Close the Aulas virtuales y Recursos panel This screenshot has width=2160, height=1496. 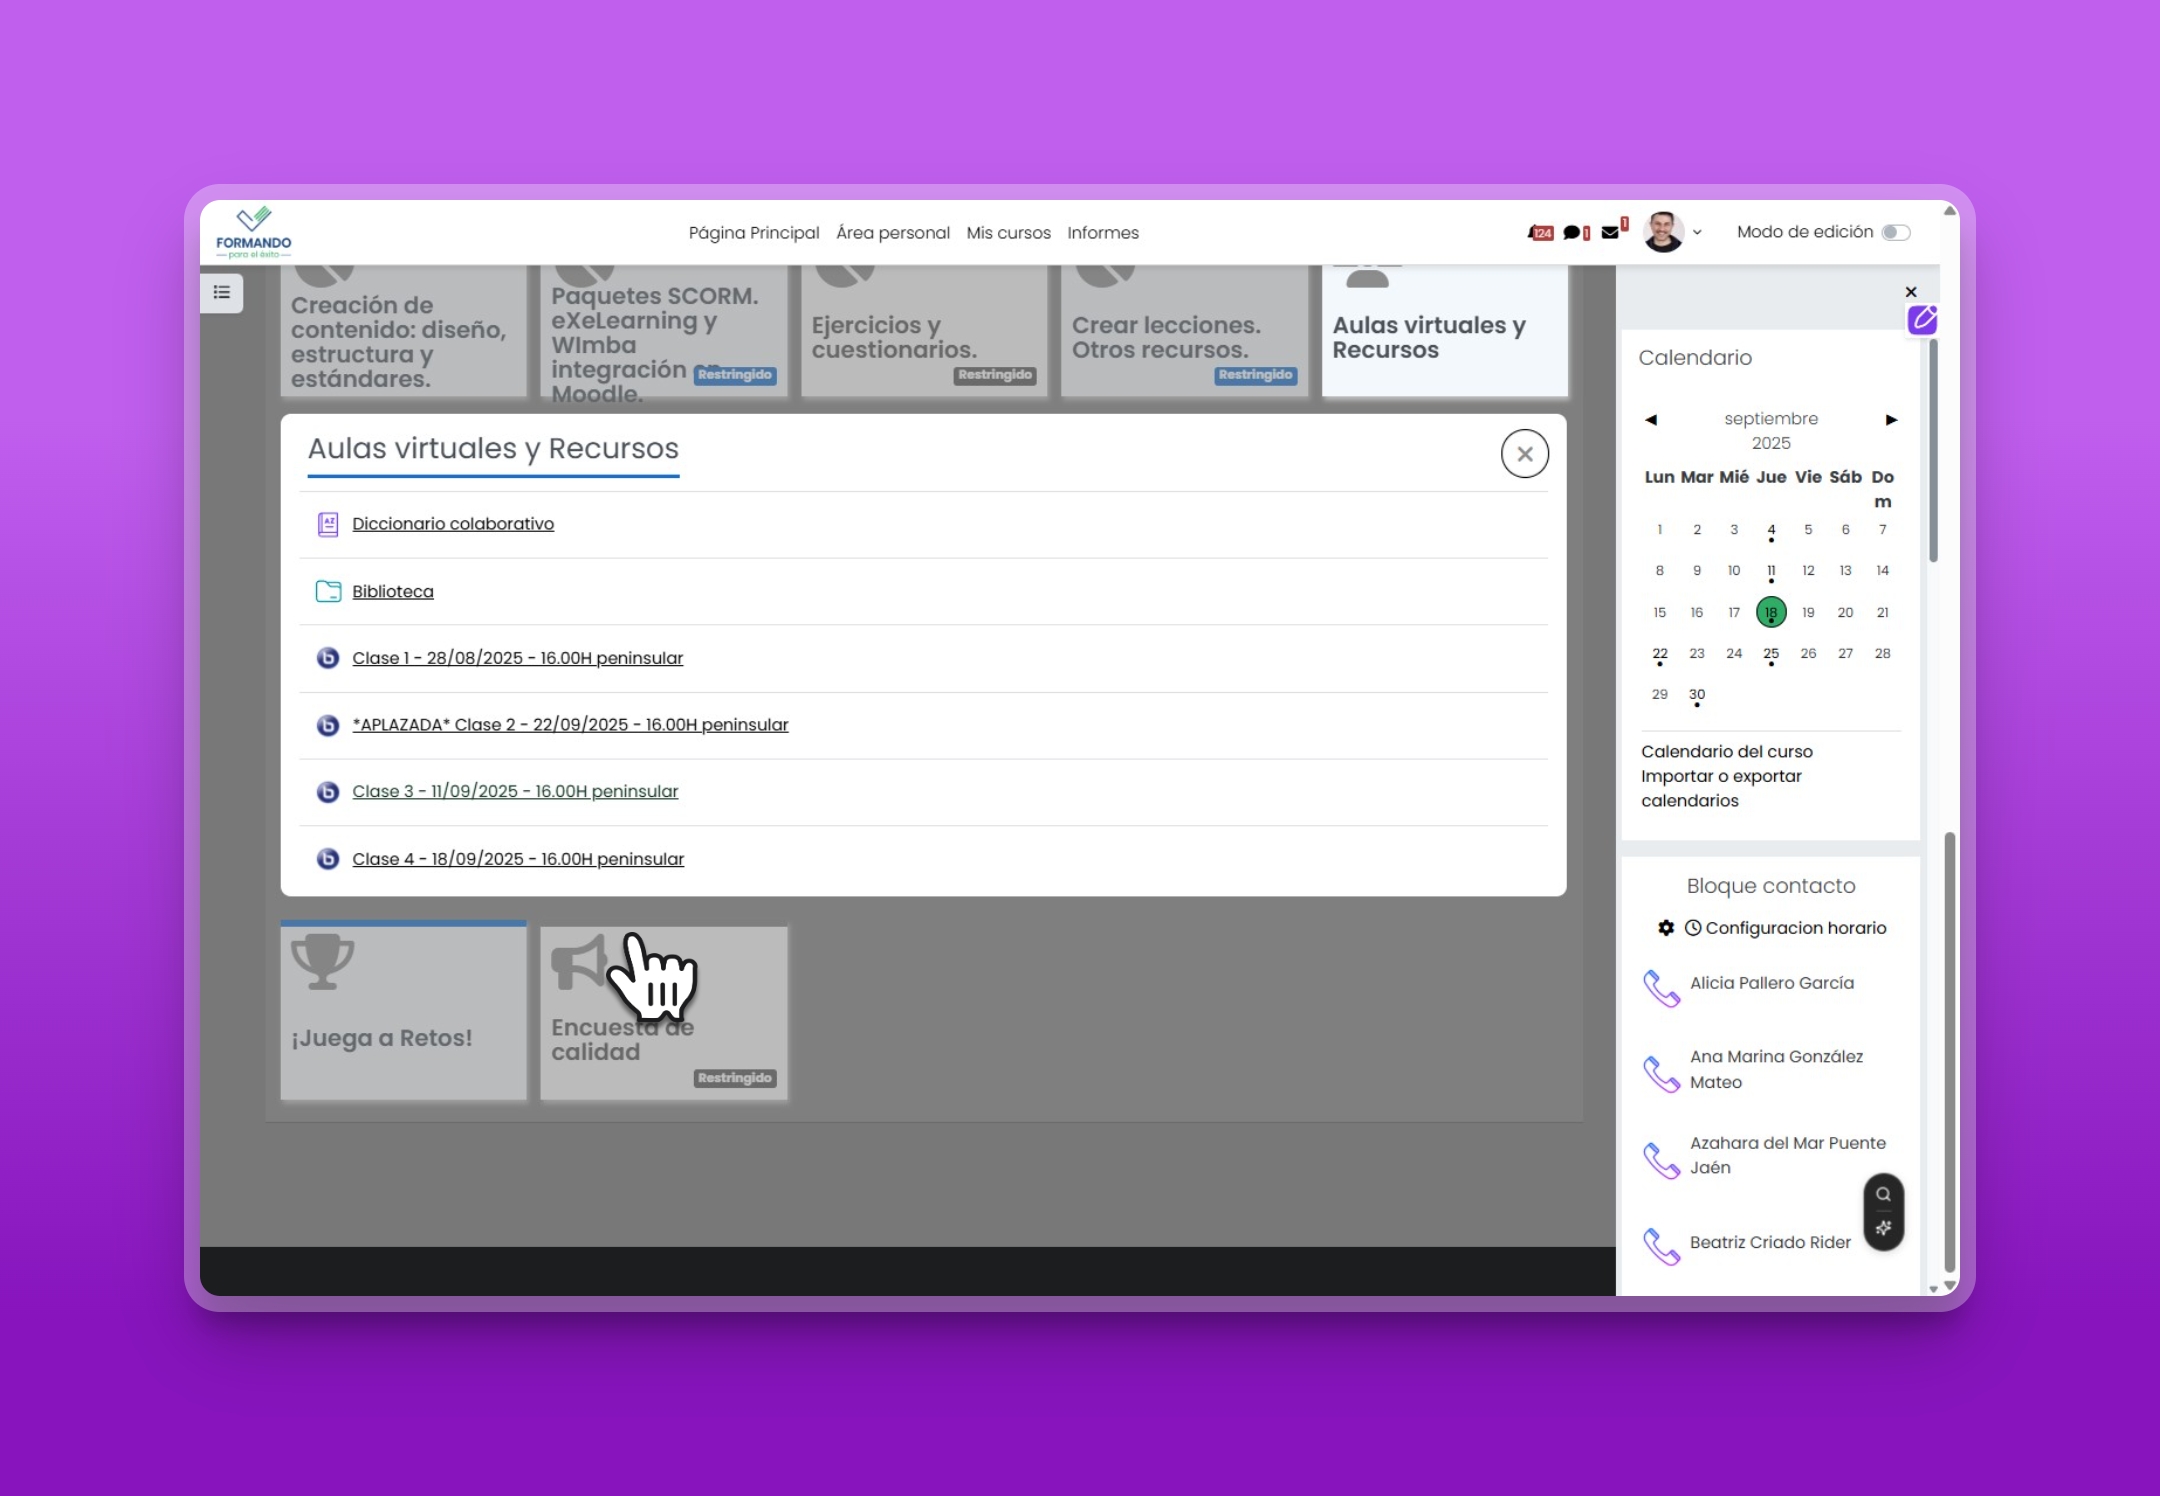[1524, 454]
